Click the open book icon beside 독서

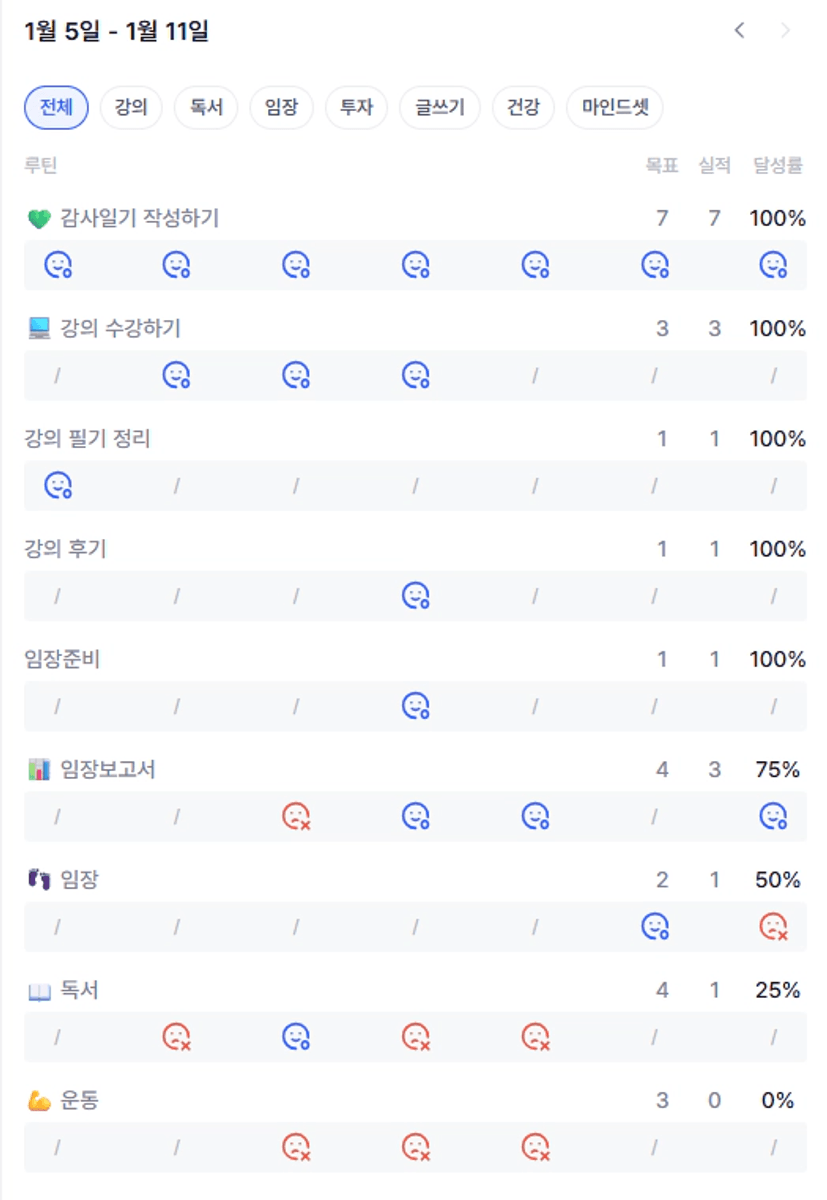(x=39, y=991)
